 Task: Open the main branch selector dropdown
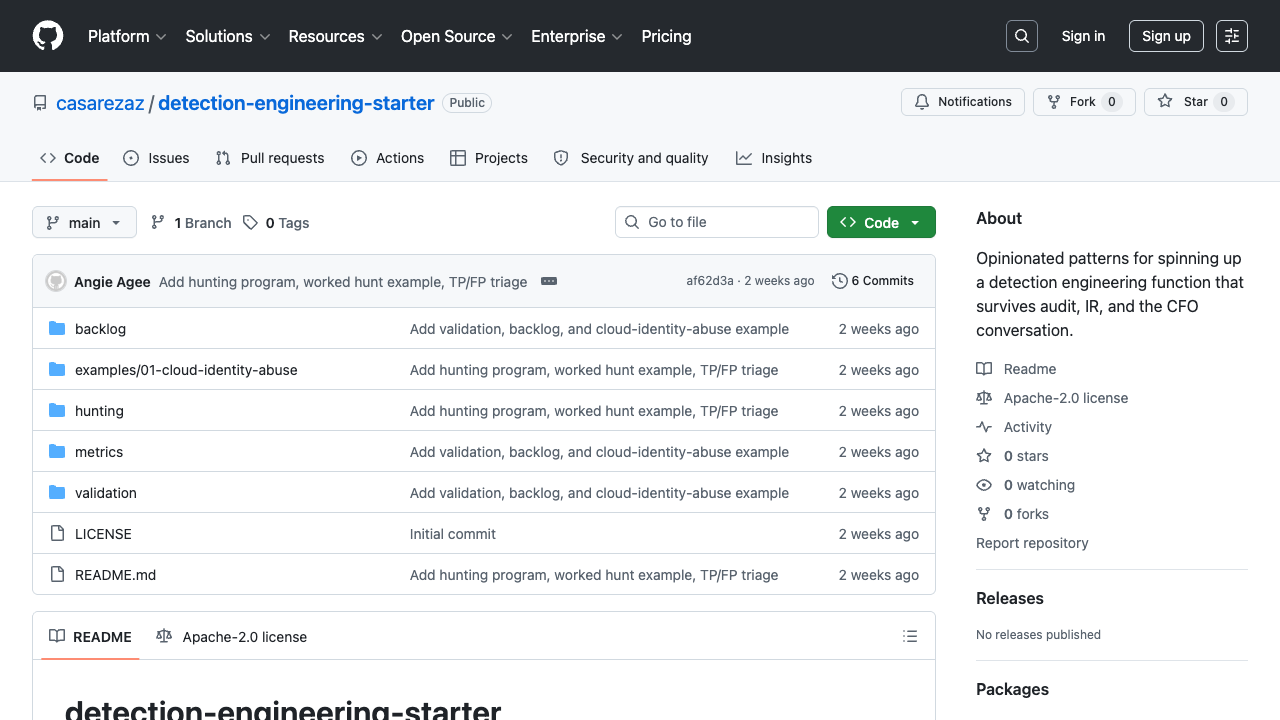coord(84,222)
